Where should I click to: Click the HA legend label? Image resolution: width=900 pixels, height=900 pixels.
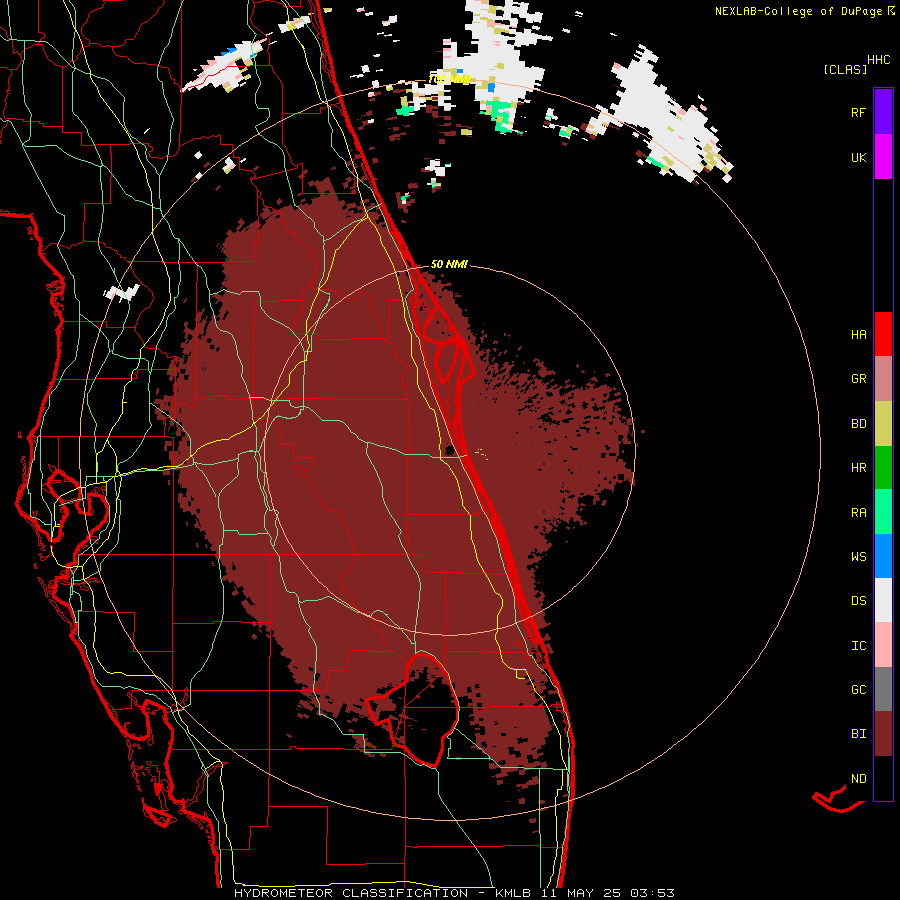coord(858,334)
